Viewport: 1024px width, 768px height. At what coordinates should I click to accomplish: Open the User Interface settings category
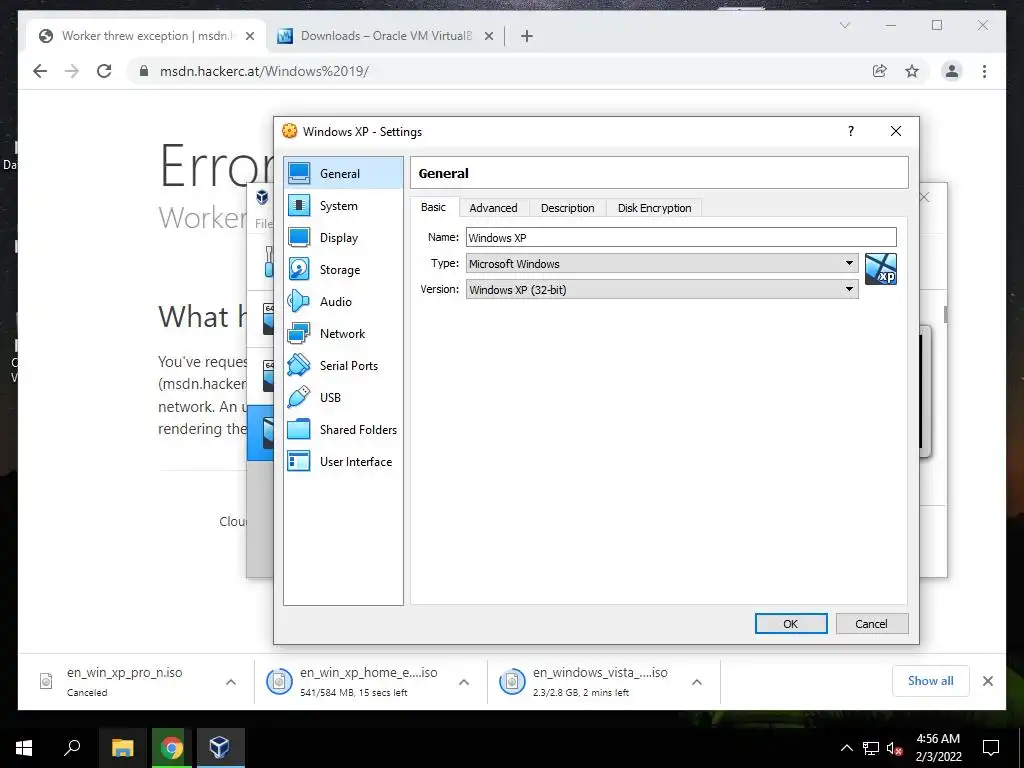[x=344, y=462]
